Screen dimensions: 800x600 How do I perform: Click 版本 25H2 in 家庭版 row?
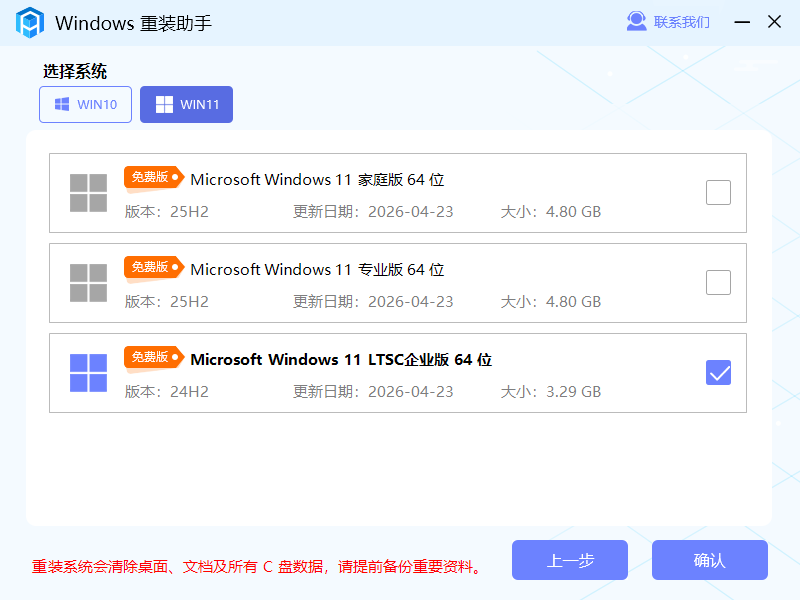[x=167, y=212]
